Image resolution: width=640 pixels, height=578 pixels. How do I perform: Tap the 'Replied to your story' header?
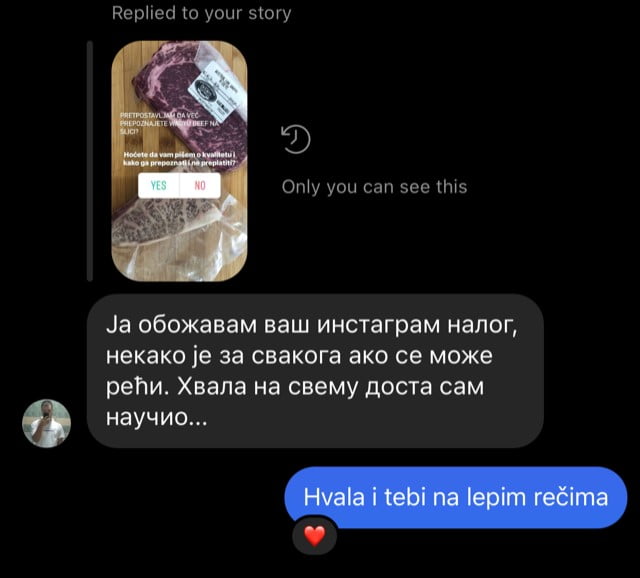(202, 13)
